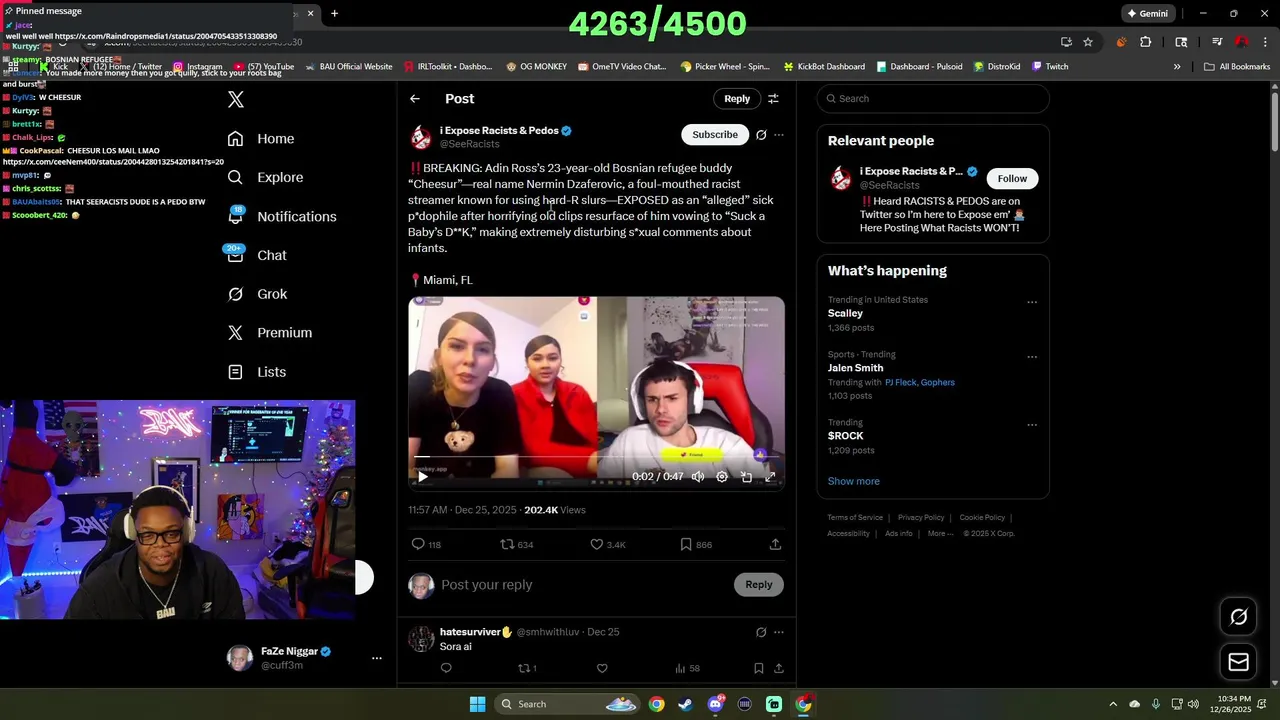The image size is (1280, 720).
Task: Expand the video to fullscreen
Action: pyautogui.click(x=770, y=477)
